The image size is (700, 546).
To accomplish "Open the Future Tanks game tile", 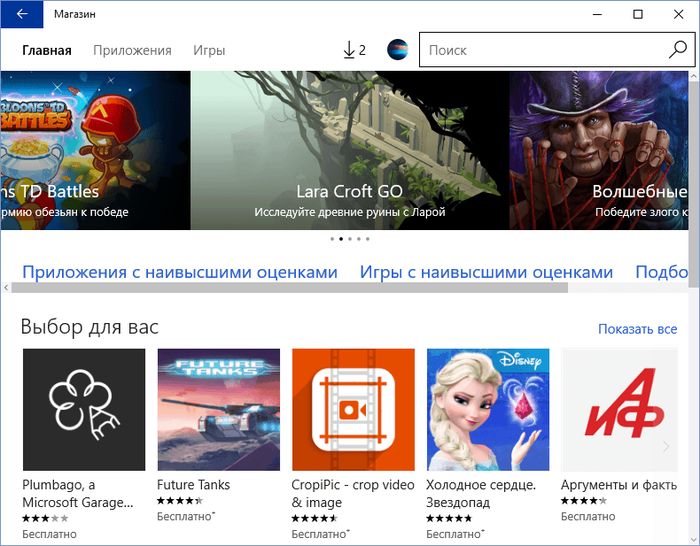I will [219, 409].
